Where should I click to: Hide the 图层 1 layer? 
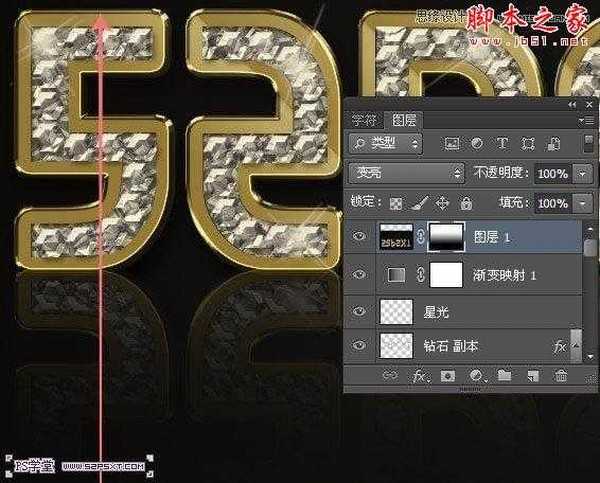coord(359,236)
